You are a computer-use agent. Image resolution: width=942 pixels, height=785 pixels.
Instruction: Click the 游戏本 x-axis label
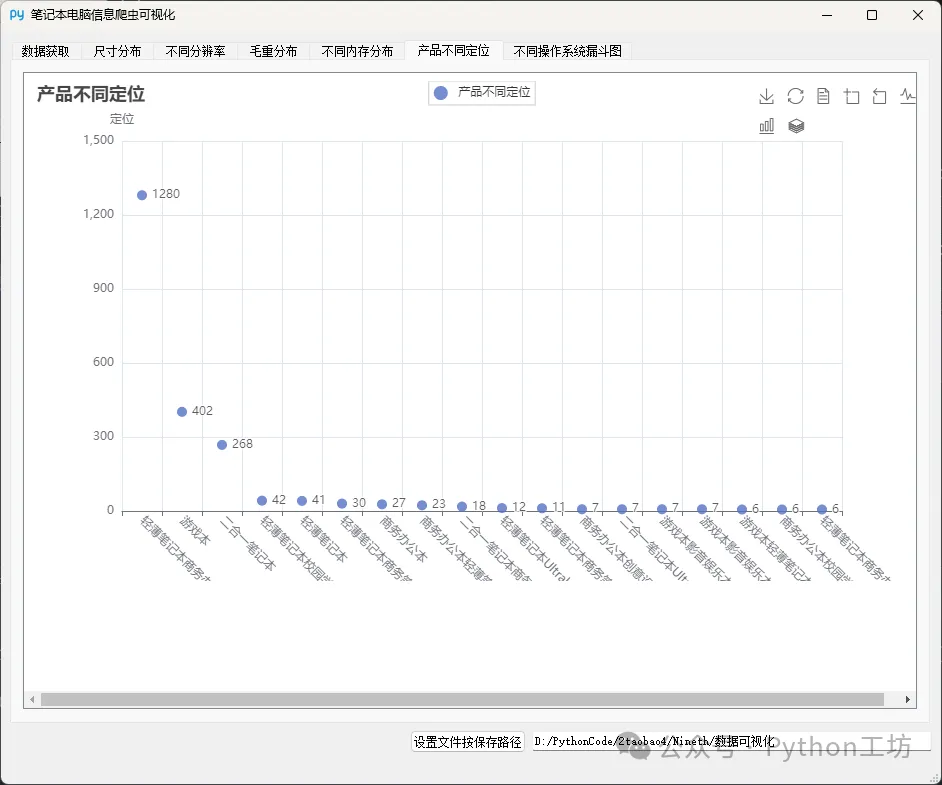tap(196, 530)
